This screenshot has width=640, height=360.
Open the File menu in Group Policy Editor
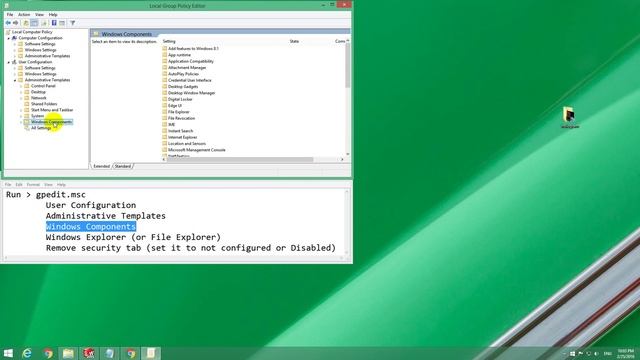10,15
